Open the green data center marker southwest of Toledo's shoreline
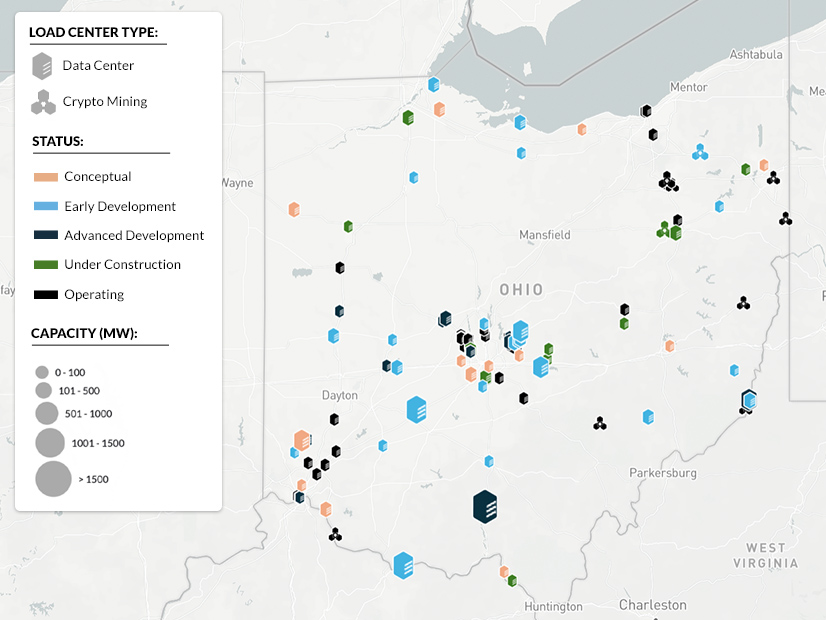 tap(408, 117)
